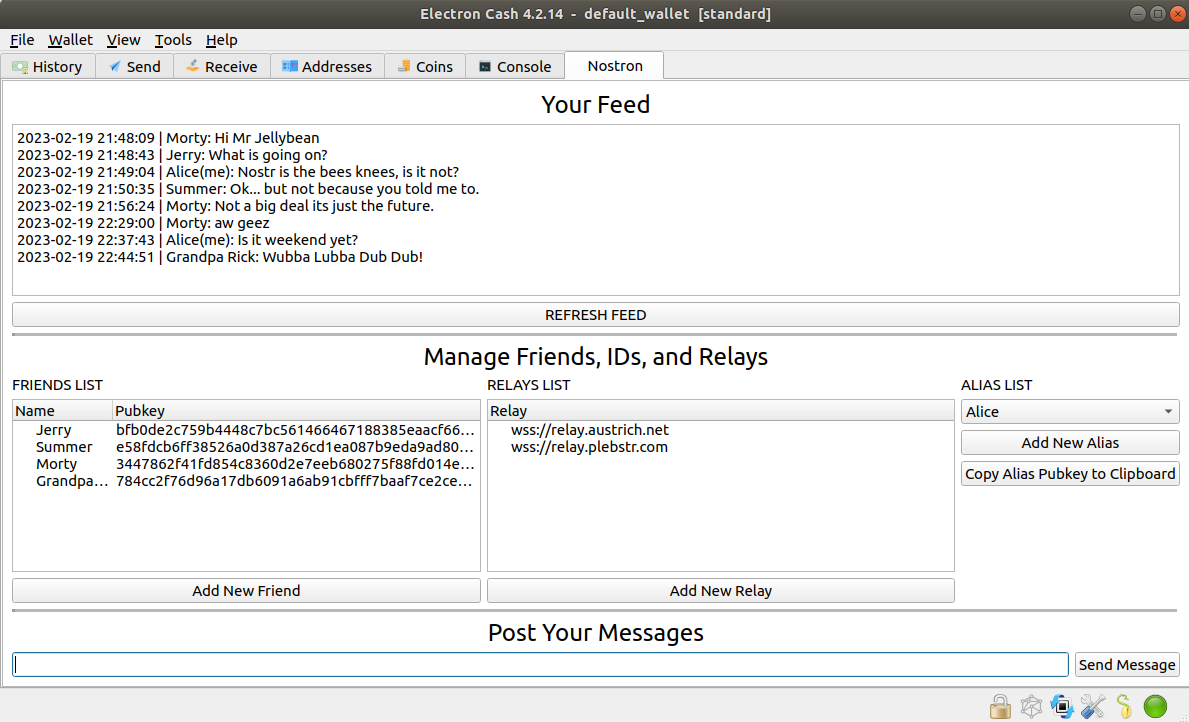
Task: Open the Tools menu
Action: click(173, 40)
